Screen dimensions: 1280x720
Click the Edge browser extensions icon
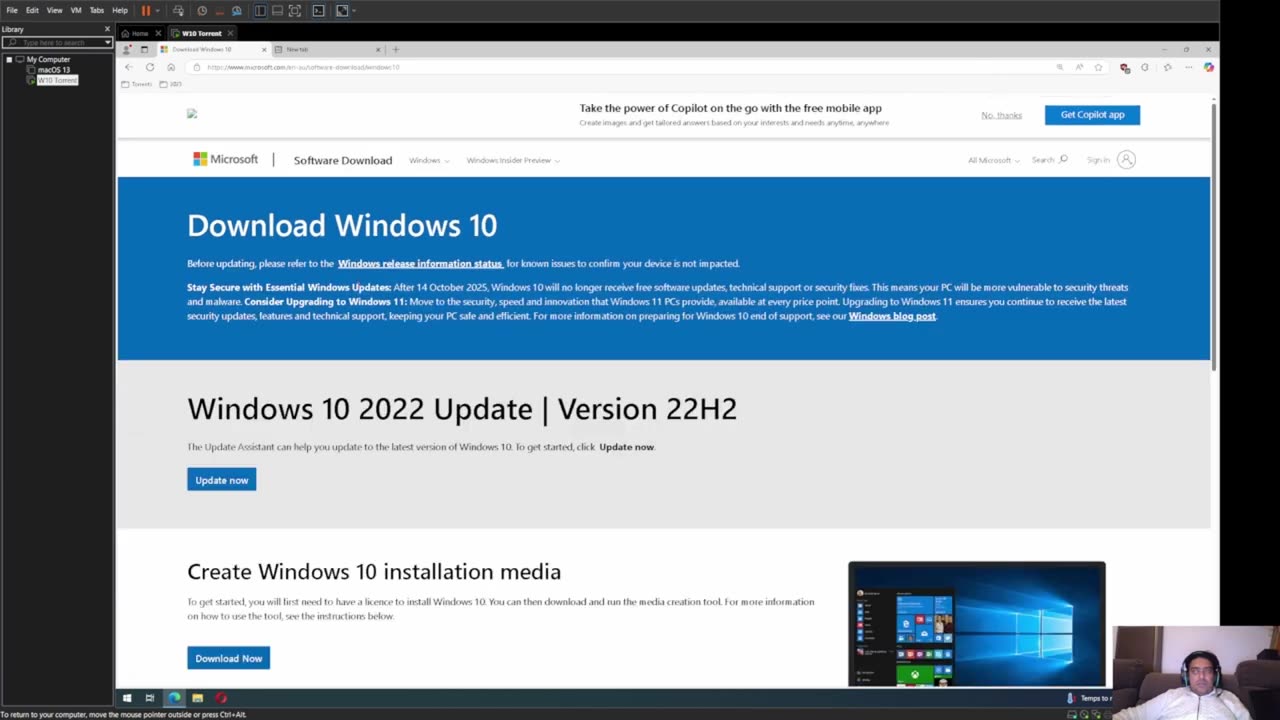tap(1145, 67)
